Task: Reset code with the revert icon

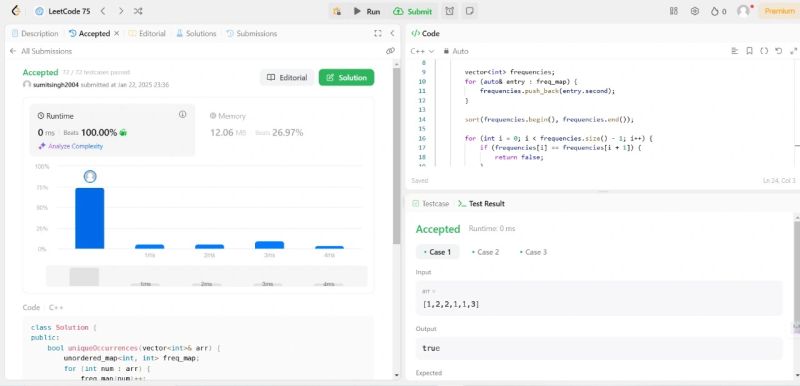Action: [778, 51]
